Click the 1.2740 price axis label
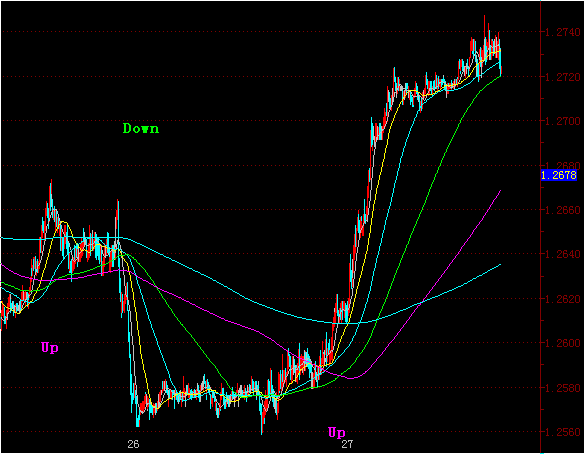Viewport: 585px width, 454px height. (563, 32)
